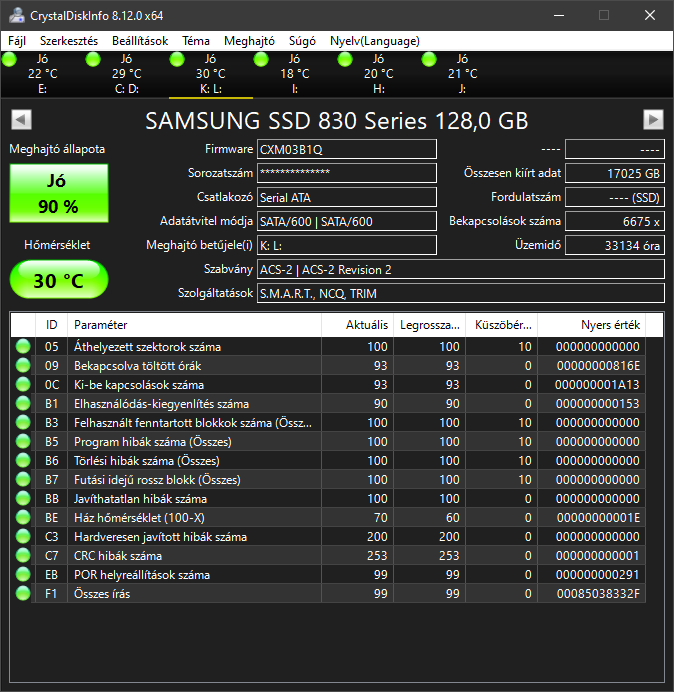Click raw value 000000001A13

click(x=597, y=385)
